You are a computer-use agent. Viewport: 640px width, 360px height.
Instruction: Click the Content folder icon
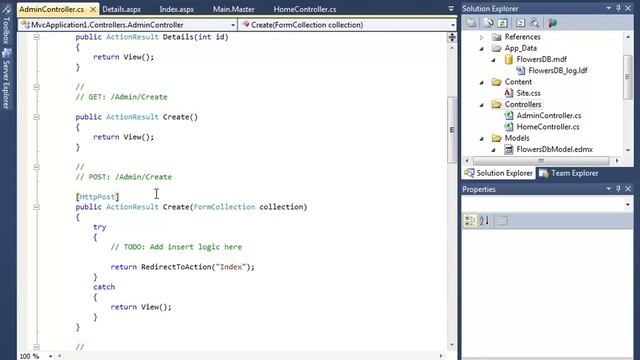[x=496, y=82]
